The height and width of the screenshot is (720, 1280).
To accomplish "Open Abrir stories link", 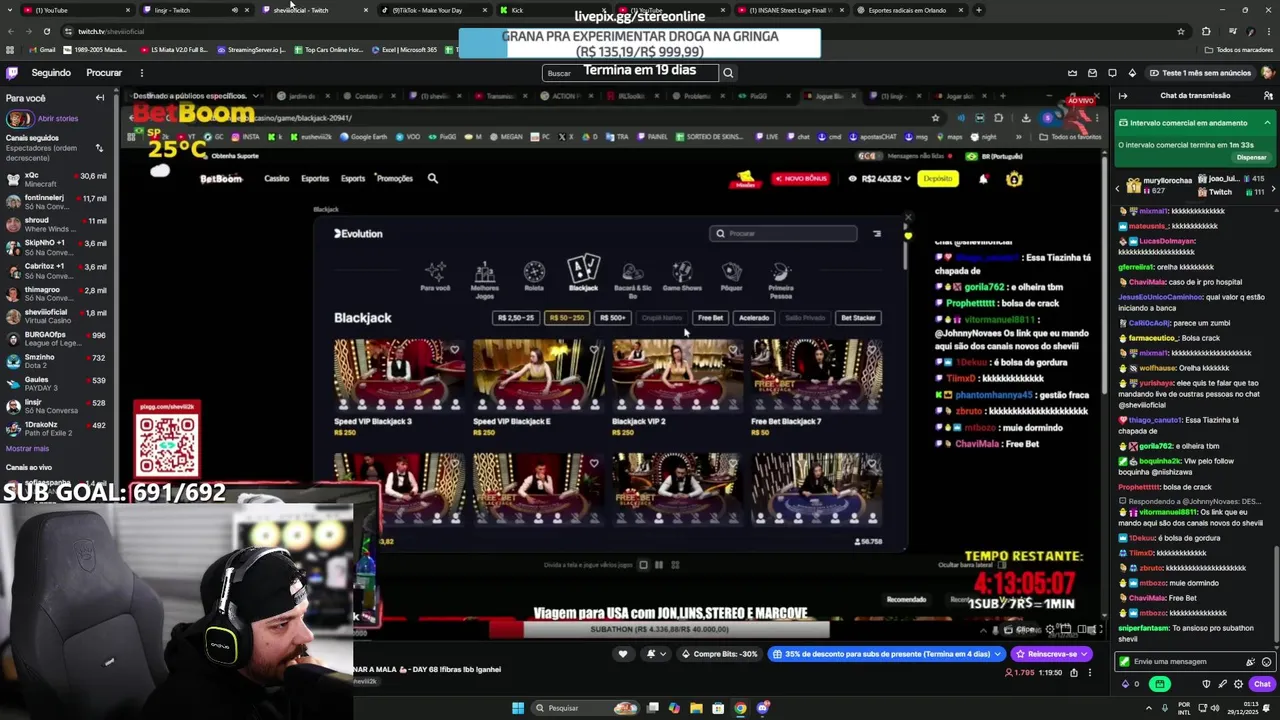I will point(58,118).
